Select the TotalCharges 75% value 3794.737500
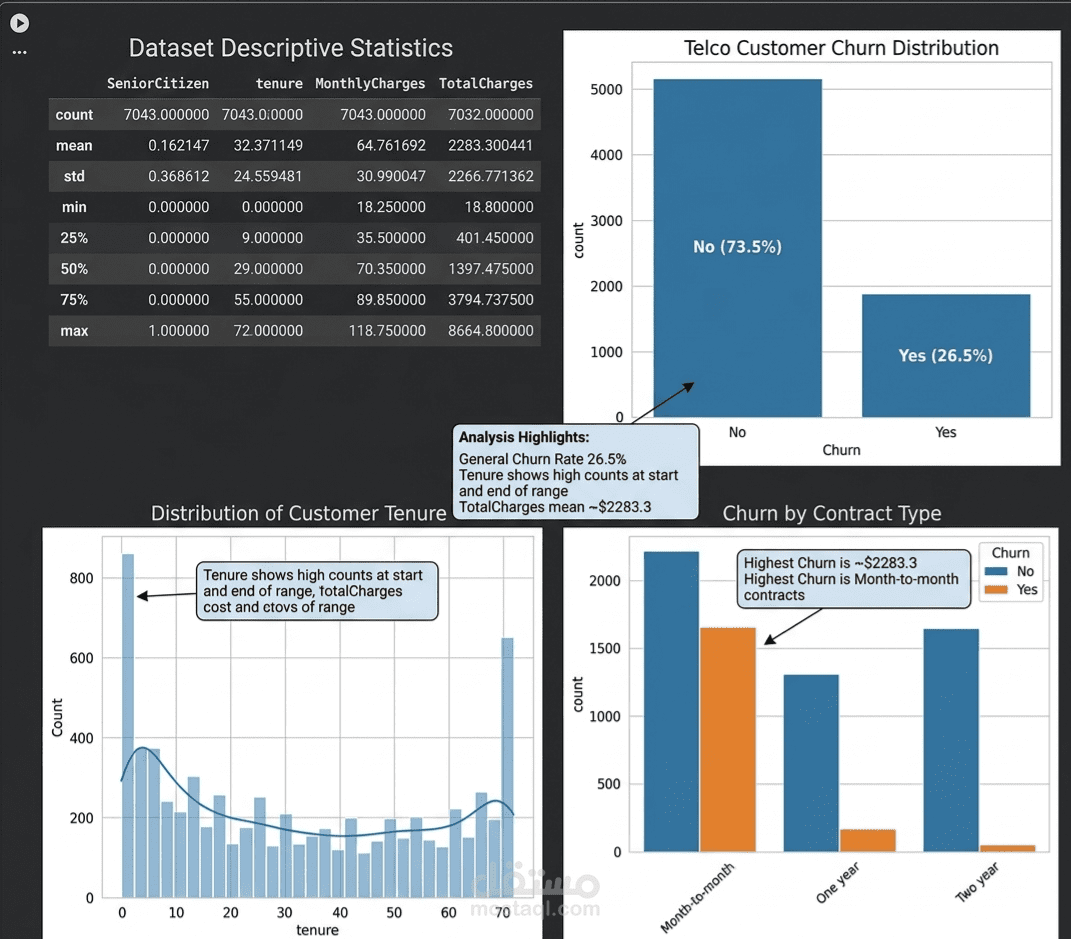The image size is (1071, 939). pos(490,300)
